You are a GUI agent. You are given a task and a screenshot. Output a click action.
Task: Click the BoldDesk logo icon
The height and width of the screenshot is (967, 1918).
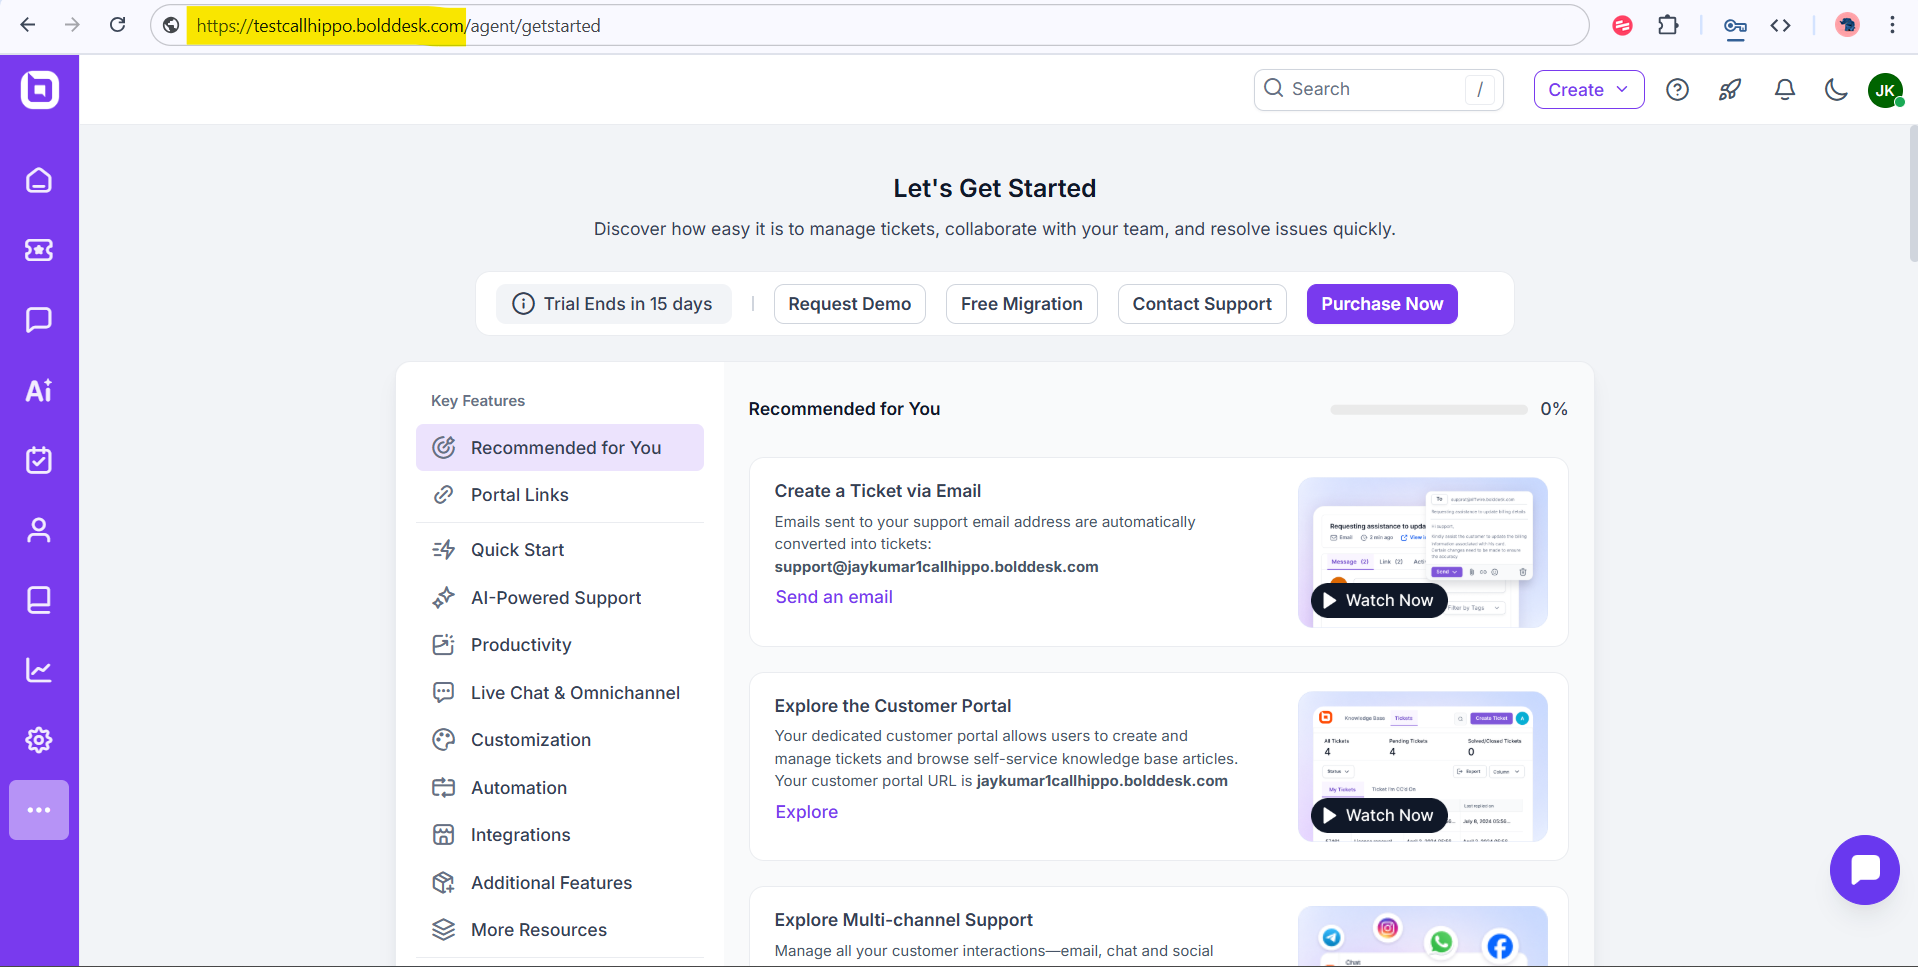click(39, 90)
